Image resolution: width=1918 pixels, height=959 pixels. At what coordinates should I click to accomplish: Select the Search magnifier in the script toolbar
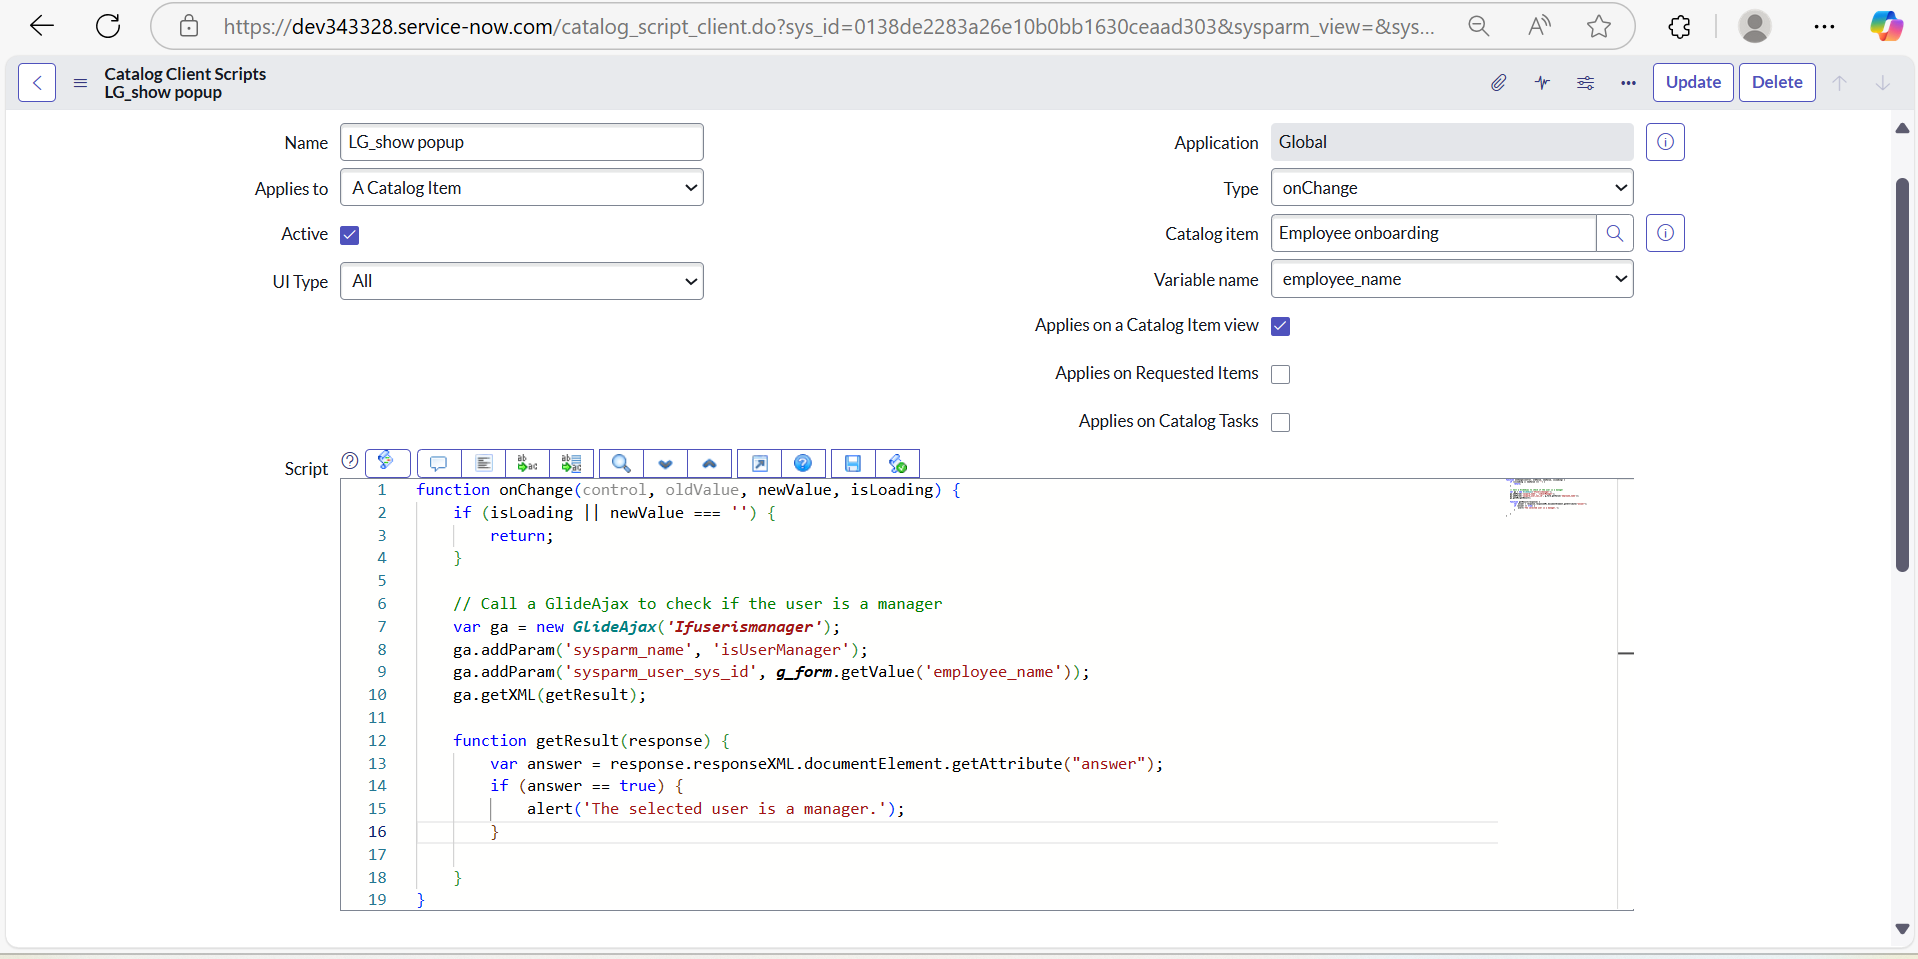[621, 463]
